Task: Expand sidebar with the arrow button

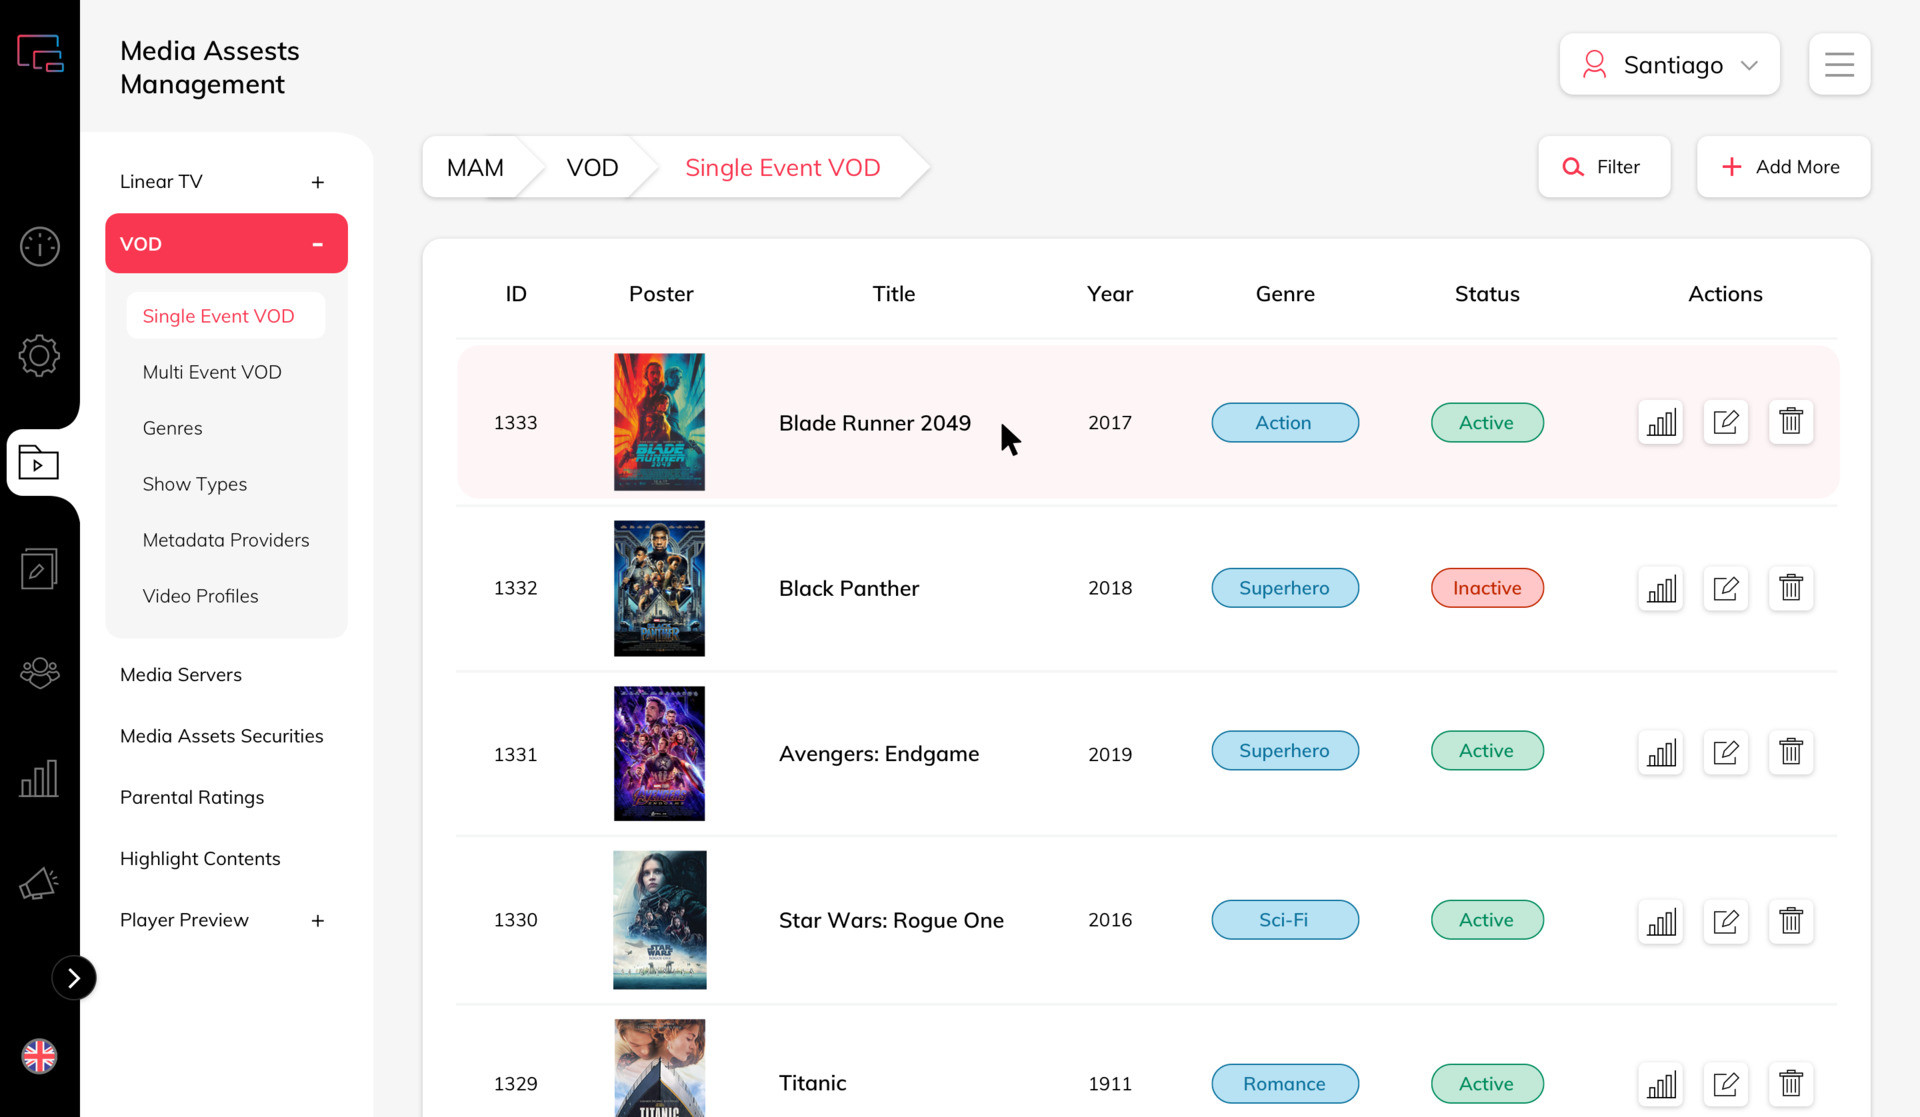Action: [74, 978]
